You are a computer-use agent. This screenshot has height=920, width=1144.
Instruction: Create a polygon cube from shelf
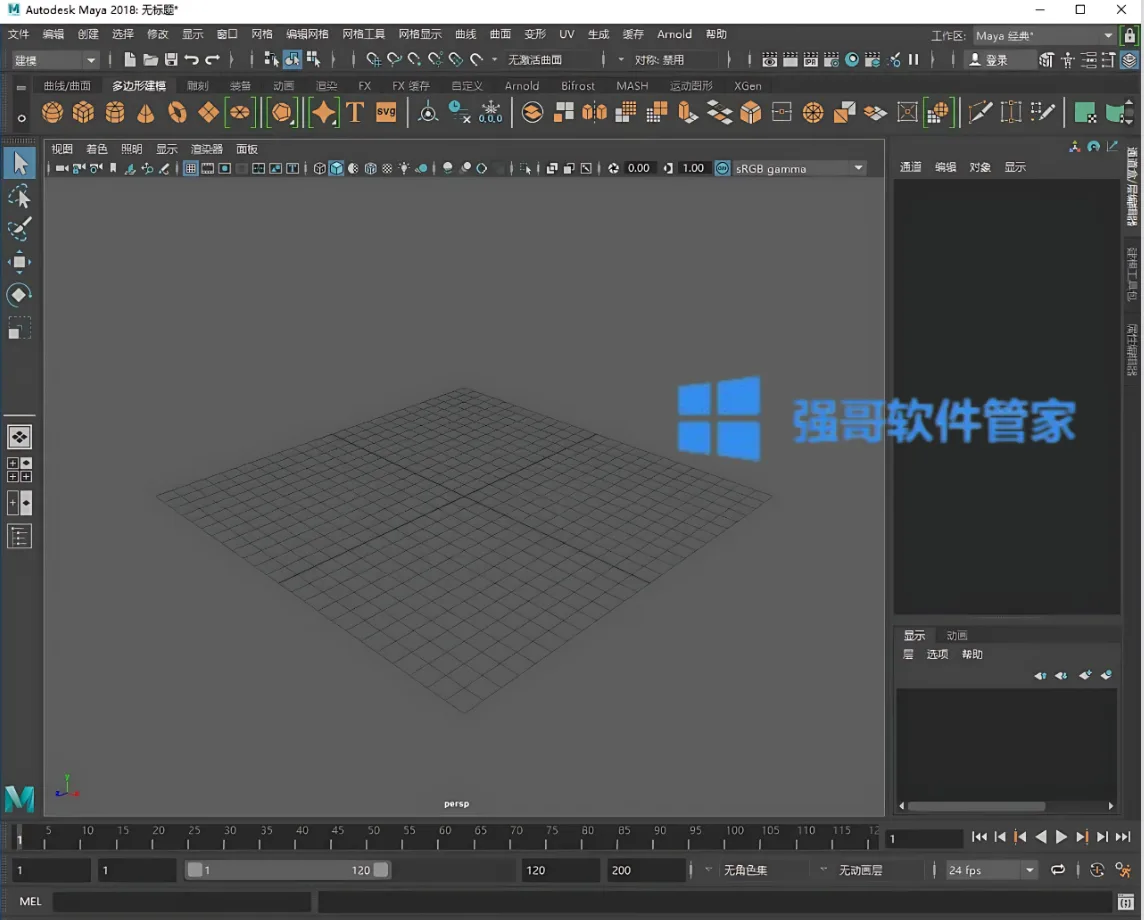(x=83, y=112)
